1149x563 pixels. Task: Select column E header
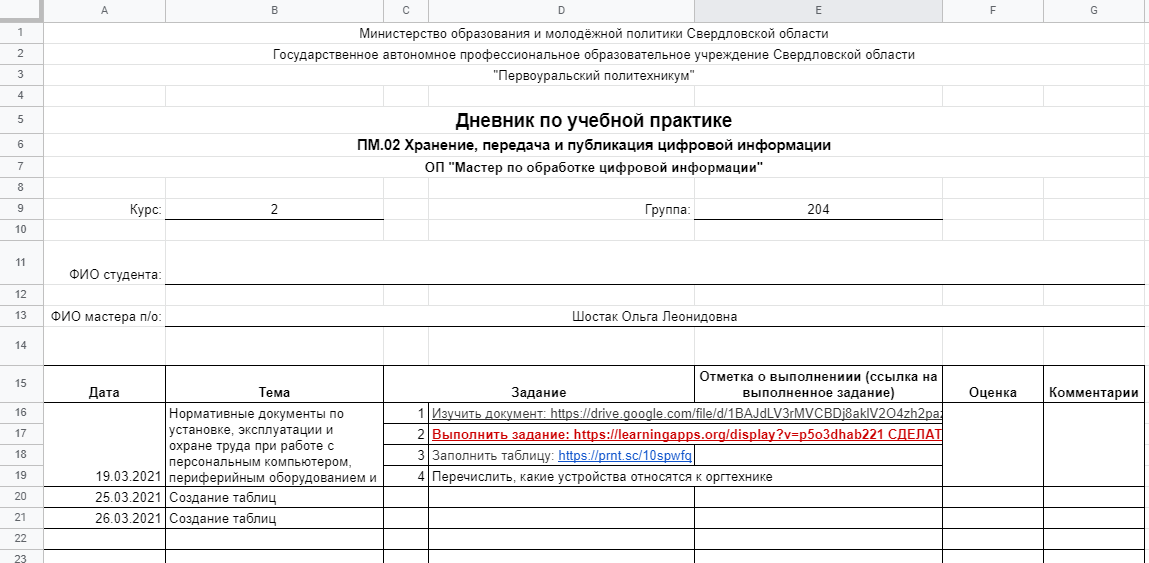coord(819,10)
